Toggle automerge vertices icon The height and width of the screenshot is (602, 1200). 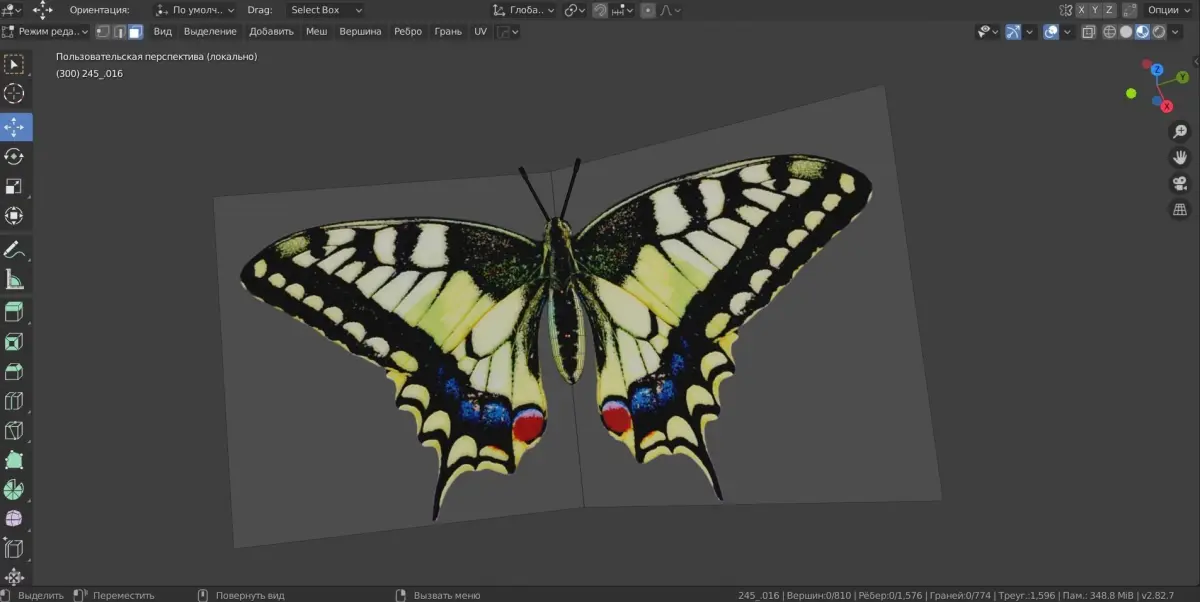click(1130, 10)
